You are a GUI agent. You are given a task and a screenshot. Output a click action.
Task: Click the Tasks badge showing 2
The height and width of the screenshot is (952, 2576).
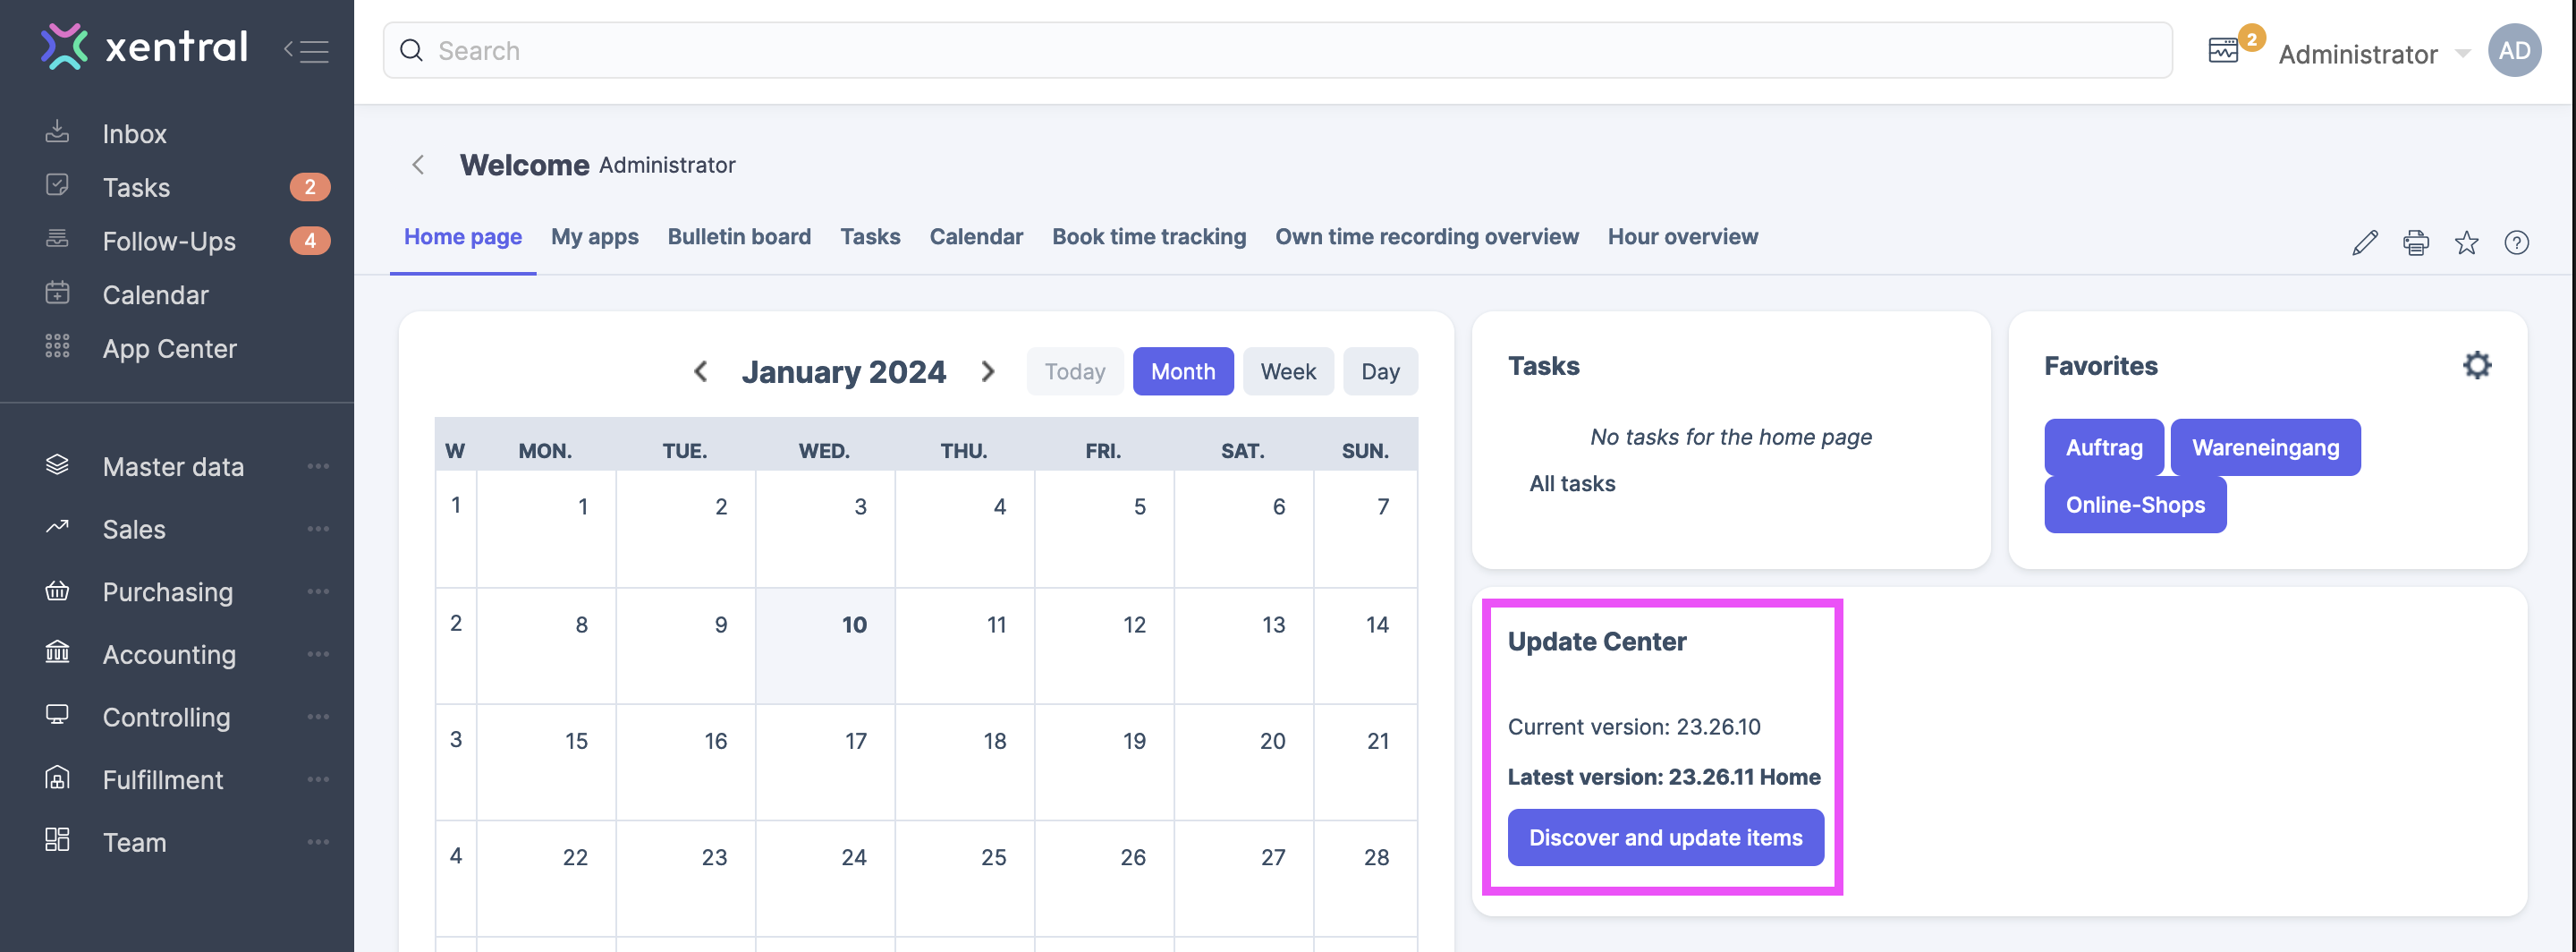(x=309, y=187)
